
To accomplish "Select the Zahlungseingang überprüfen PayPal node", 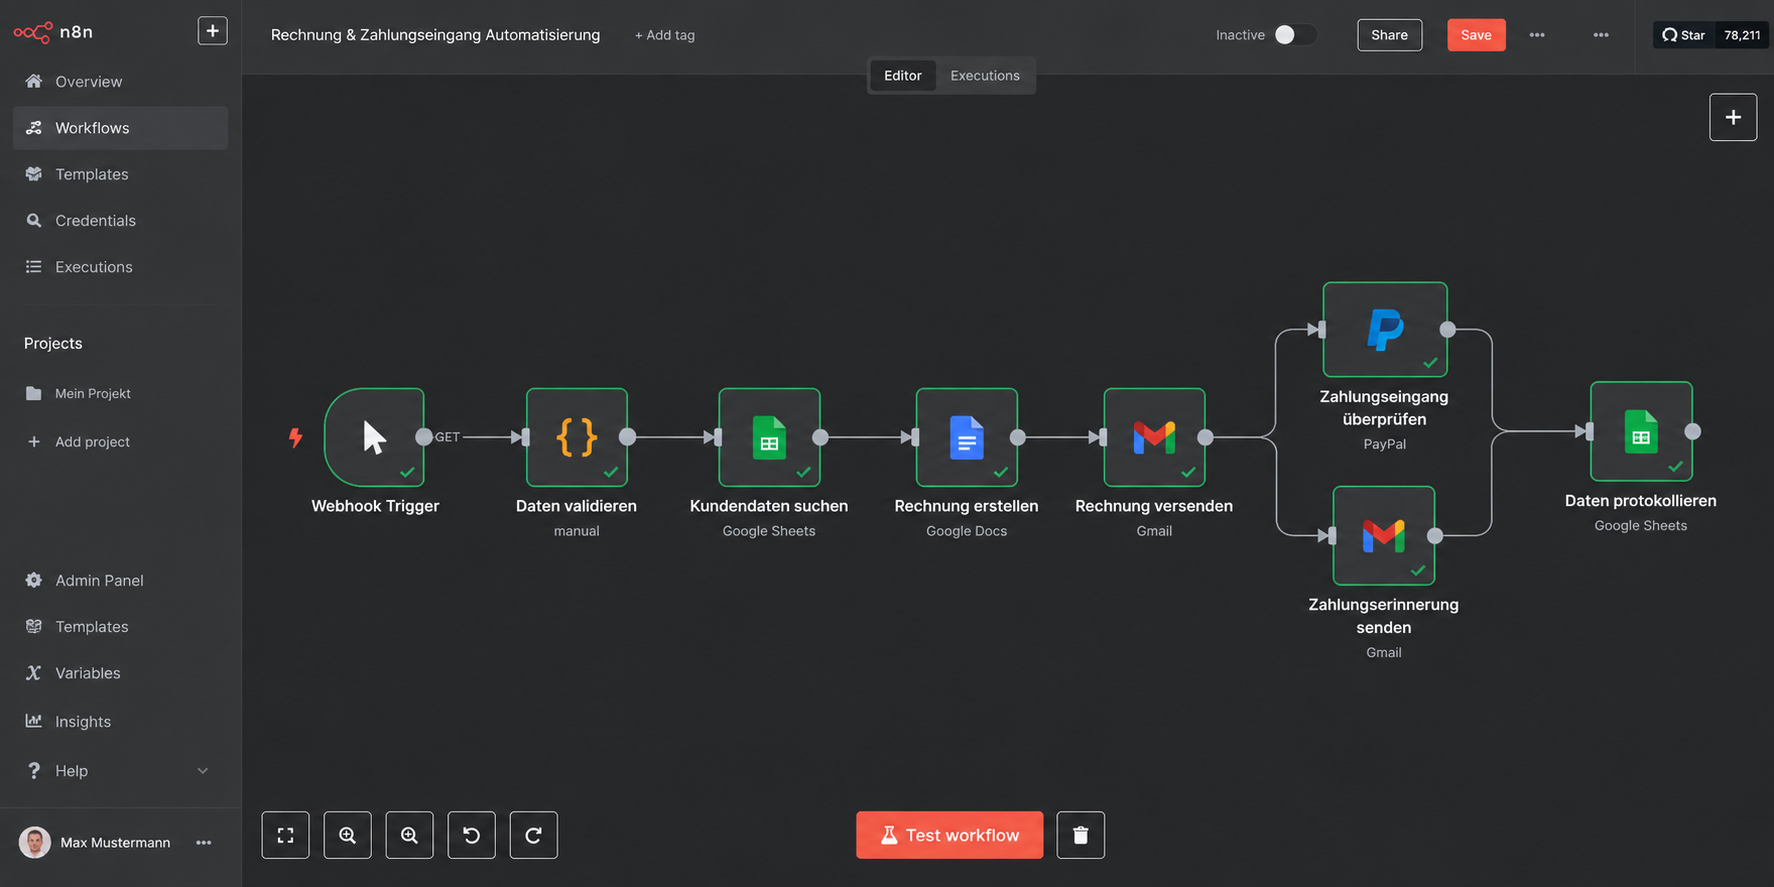I will (x=1385, y=329).
